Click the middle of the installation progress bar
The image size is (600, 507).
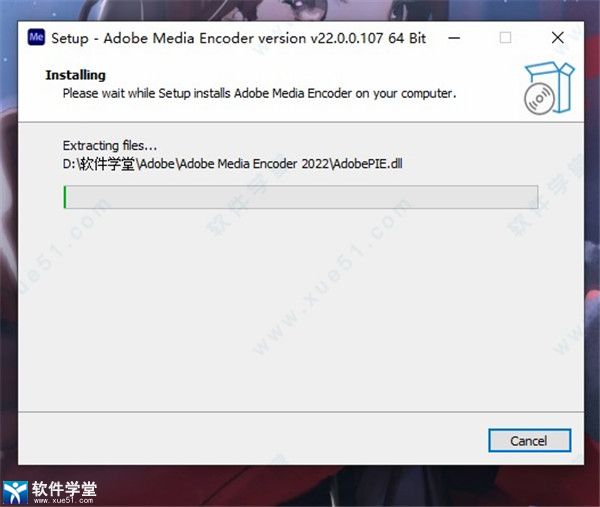pos(301,197)
